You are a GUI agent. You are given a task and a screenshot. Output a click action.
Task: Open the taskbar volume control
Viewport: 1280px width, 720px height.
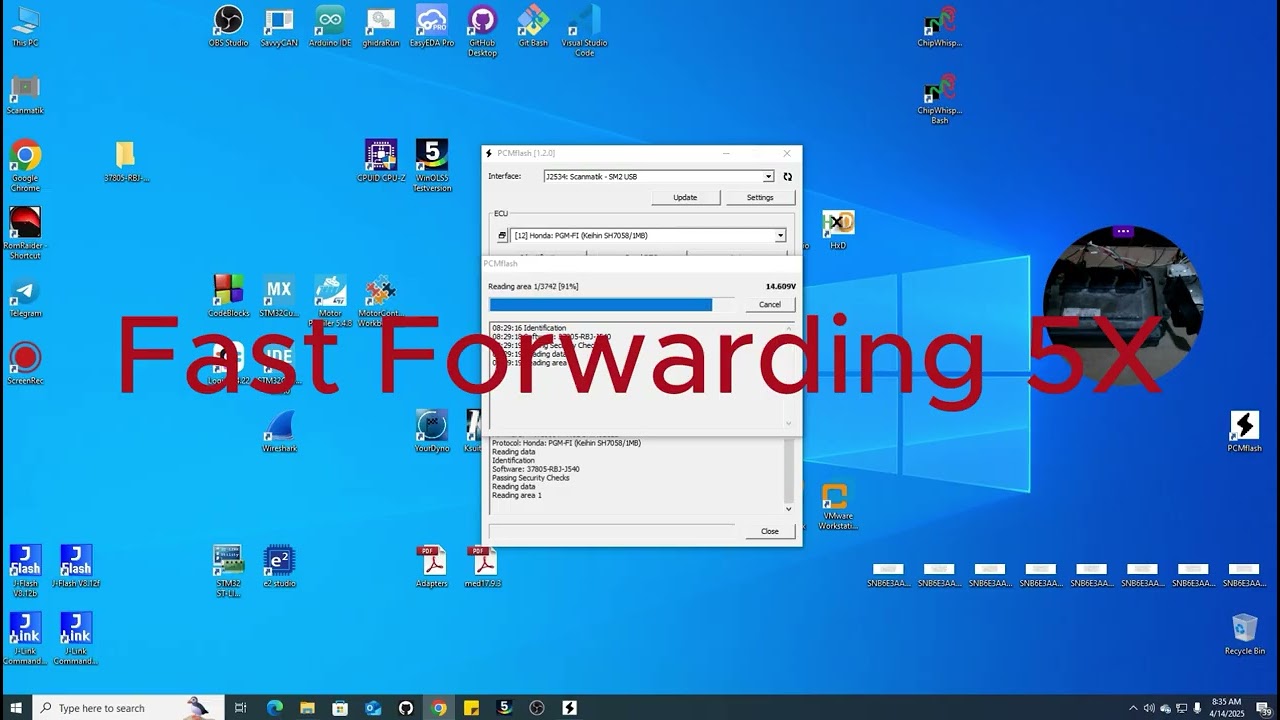click(x=1149, y=708)
